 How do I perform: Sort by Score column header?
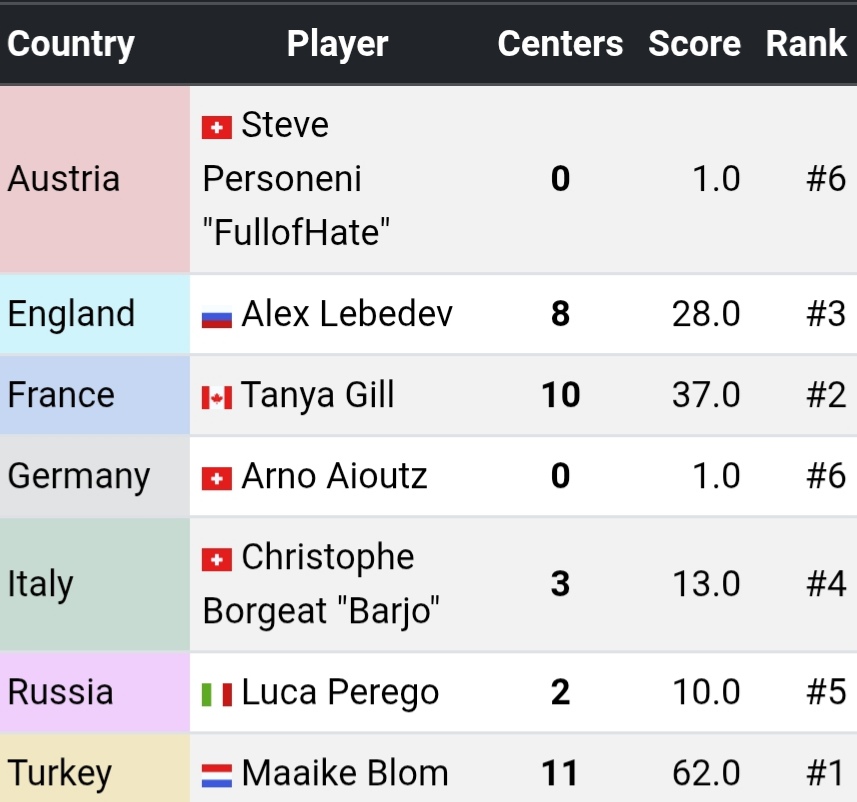pyautogui.click(x=694, y=44)
